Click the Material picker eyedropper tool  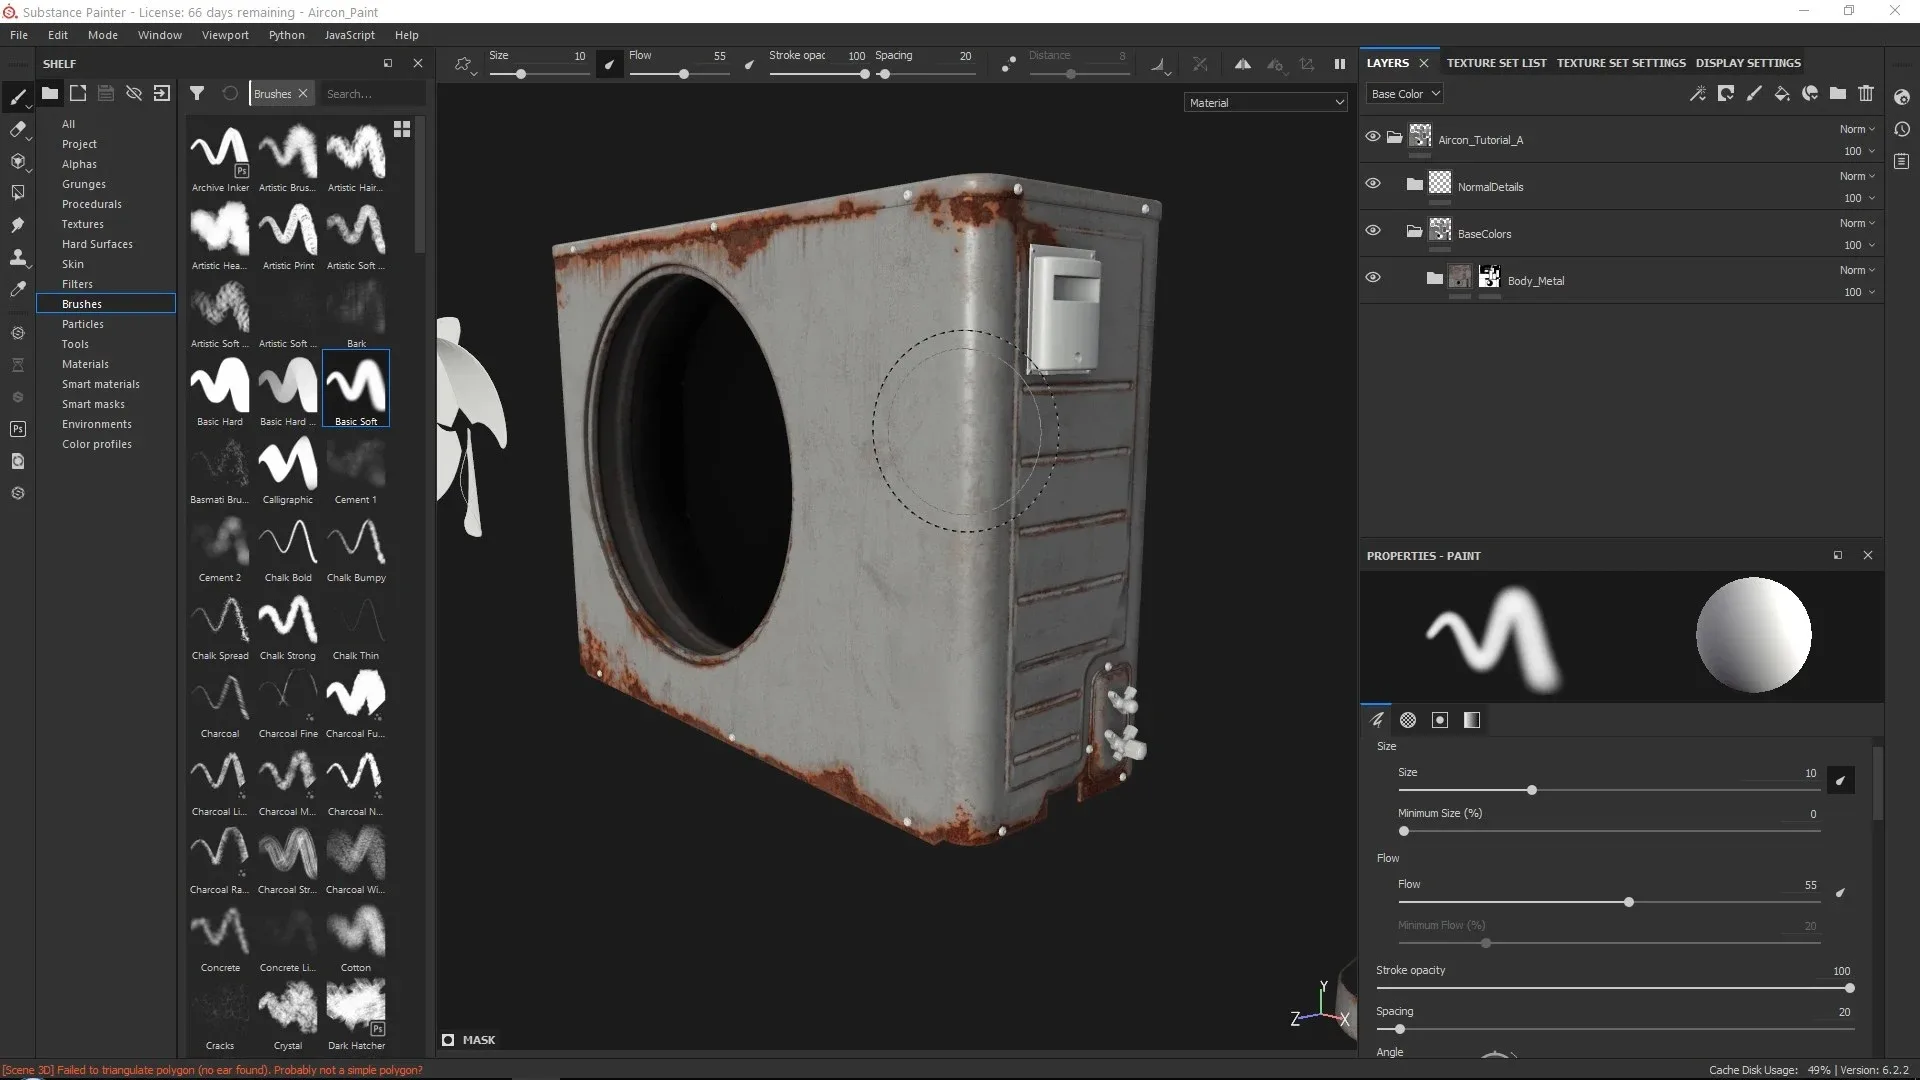[x=17, y=289]
